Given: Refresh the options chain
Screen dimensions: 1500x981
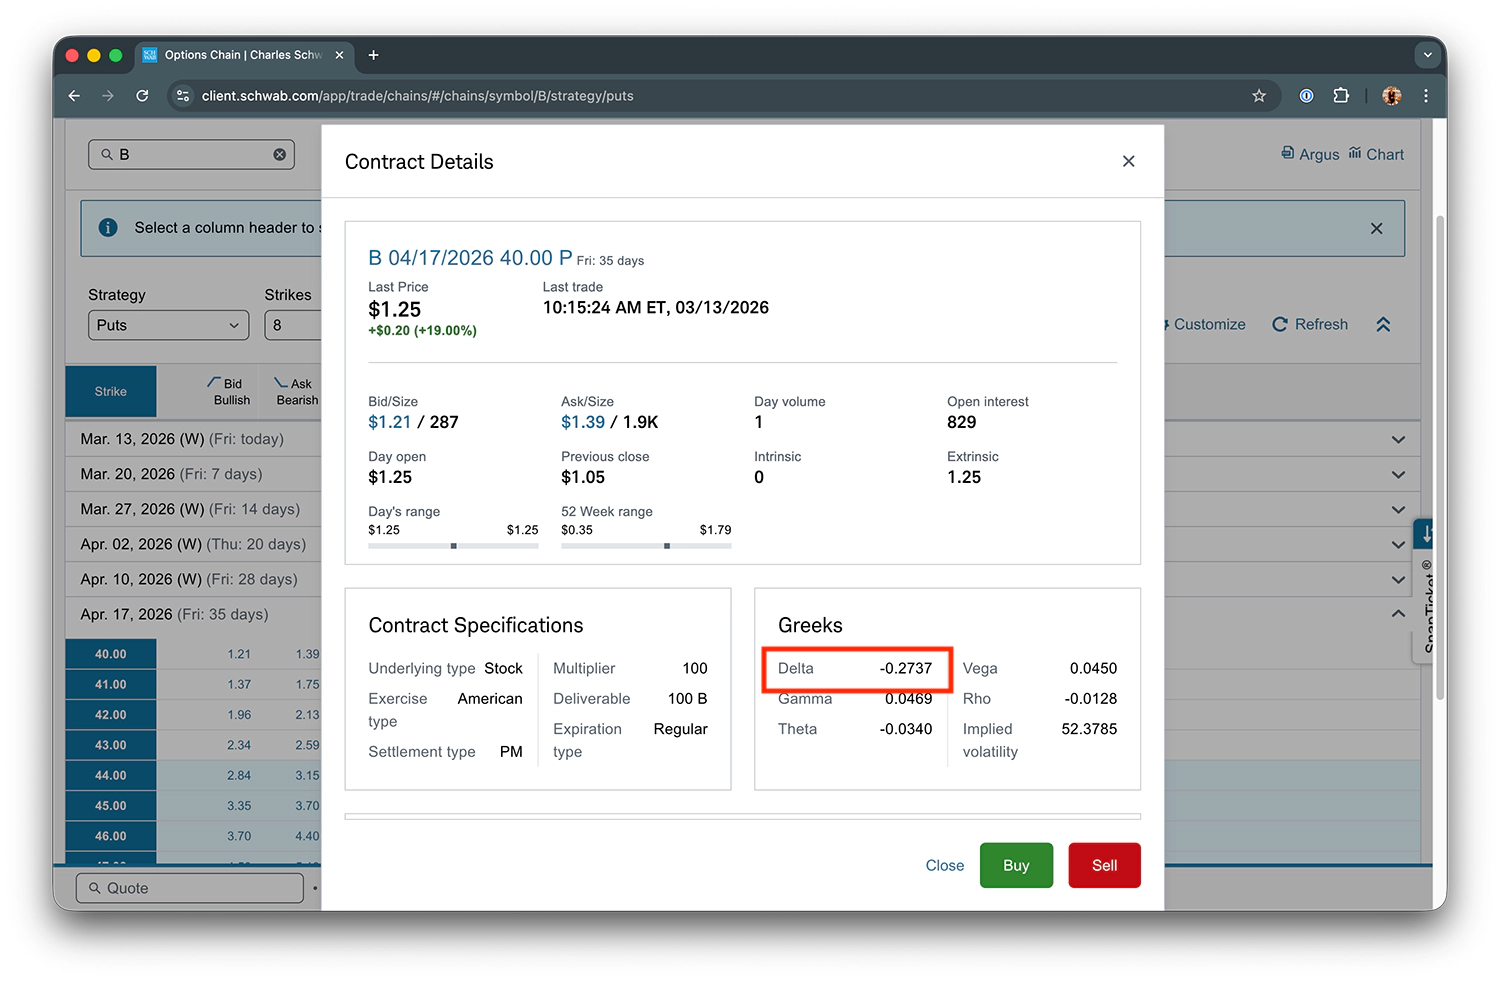Looking at the screenshot, I should pyautogui.click(x=1310, y=324).
